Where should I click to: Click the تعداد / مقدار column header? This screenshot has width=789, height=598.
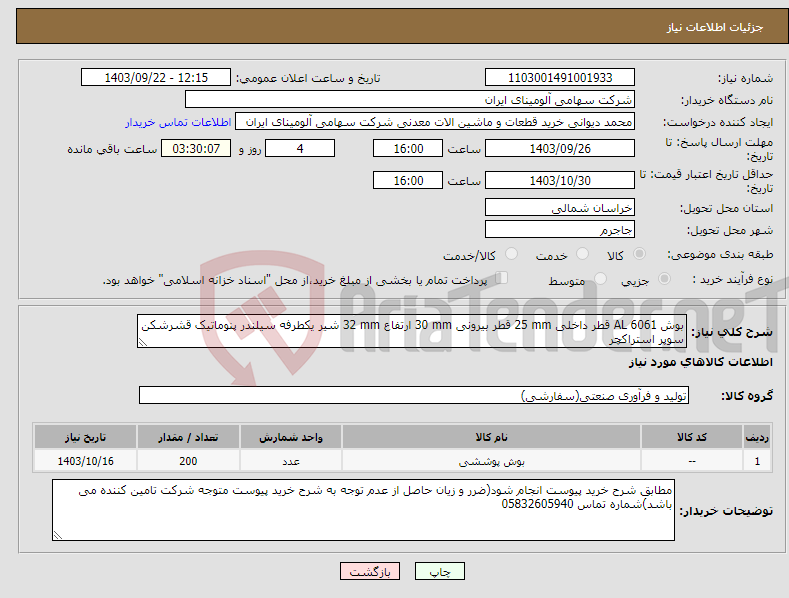pos(188,437)
